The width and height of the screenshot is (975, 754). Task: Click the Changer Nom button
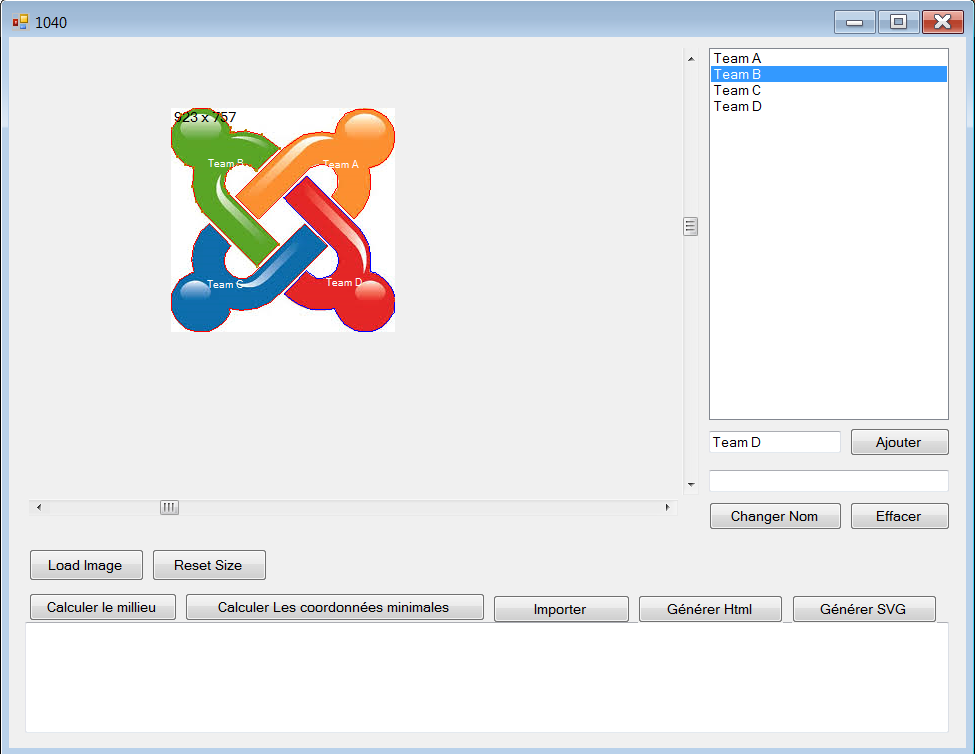[x=775, y=516]
